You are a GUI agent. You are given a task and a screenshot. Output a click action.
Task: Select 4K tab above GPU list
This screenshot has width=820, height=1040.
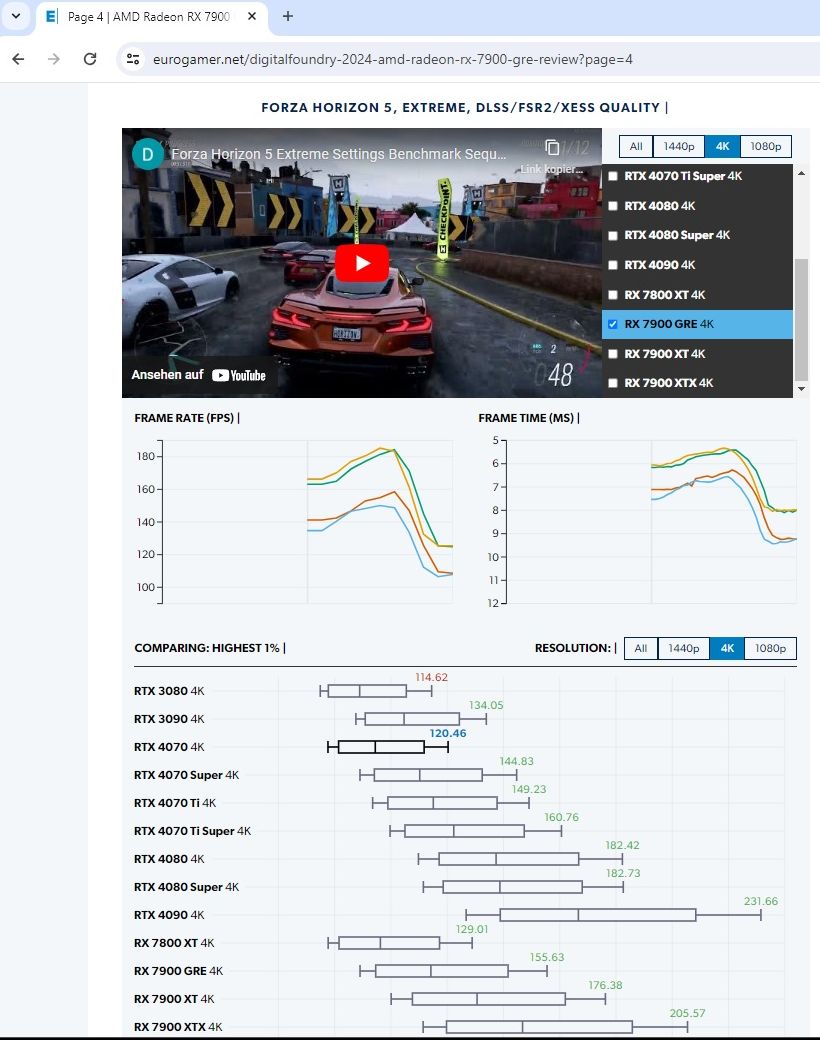(x=722, y=147)
